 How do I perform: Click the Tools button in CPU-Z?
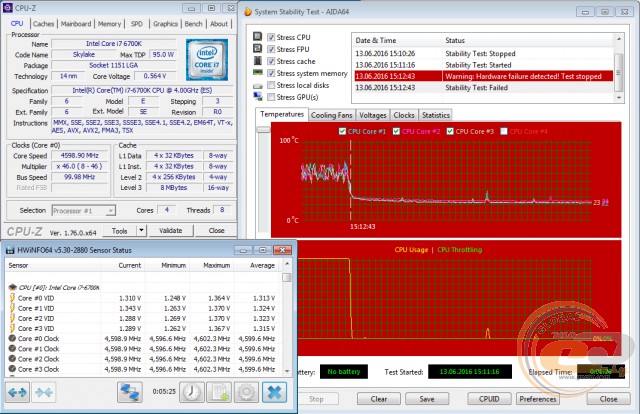point(120,231)
